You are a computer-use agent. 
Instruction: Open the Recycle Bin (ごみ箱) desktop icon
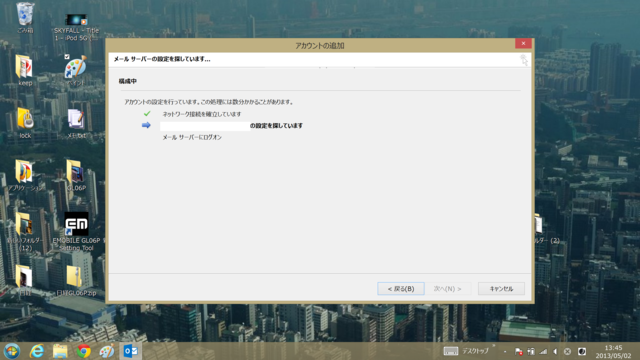tap(25, 17)
